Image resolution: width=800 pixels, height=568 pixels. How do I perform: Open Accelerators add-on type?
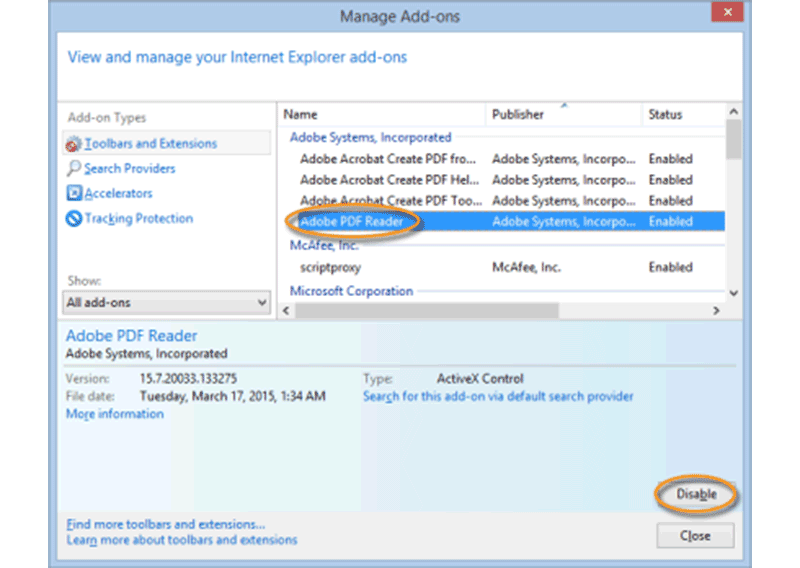pos(118,193)
